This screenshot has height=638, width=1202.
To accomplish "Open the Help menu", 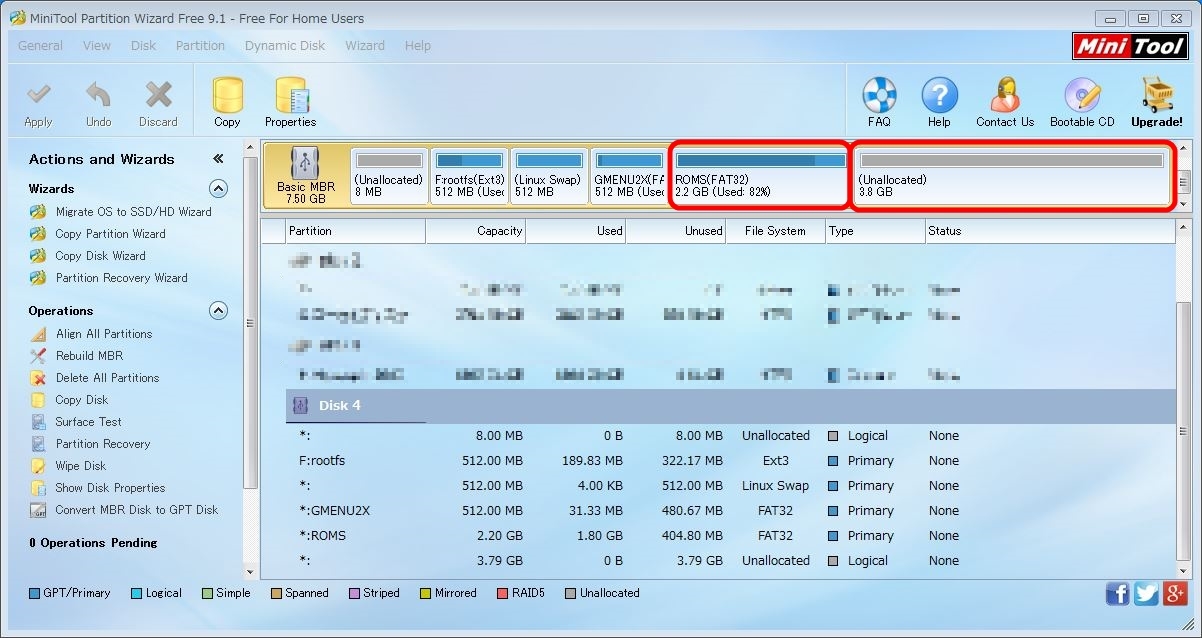I will [418, 45].
